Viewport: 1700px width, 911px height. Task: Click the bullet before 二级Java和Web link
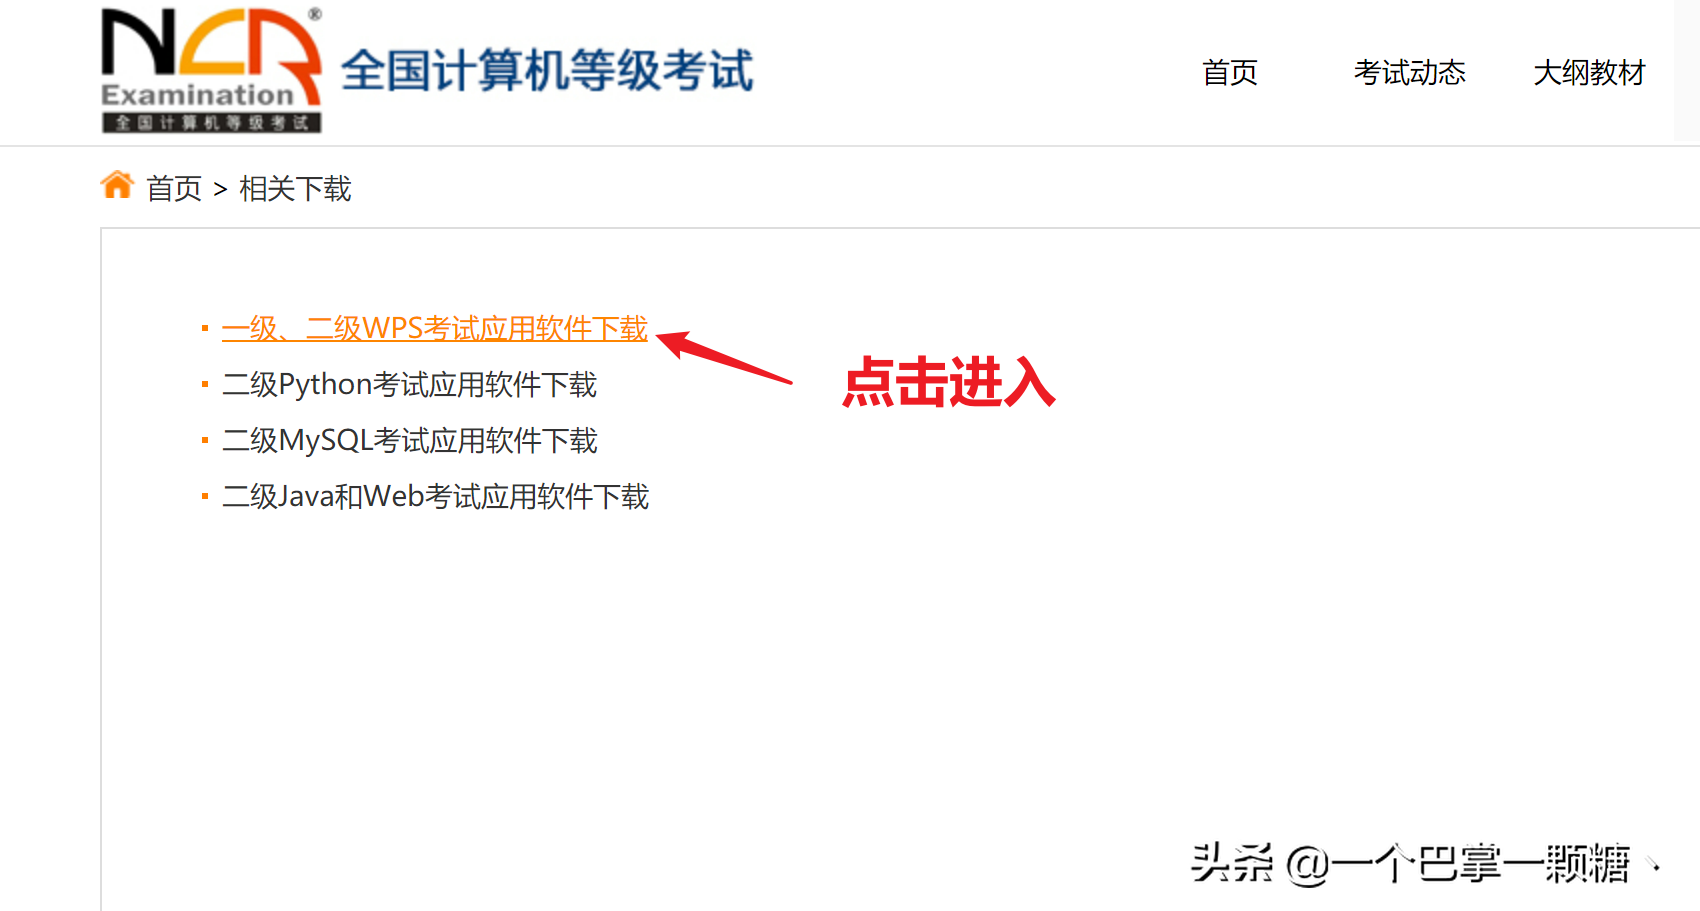tap(205, 496)
